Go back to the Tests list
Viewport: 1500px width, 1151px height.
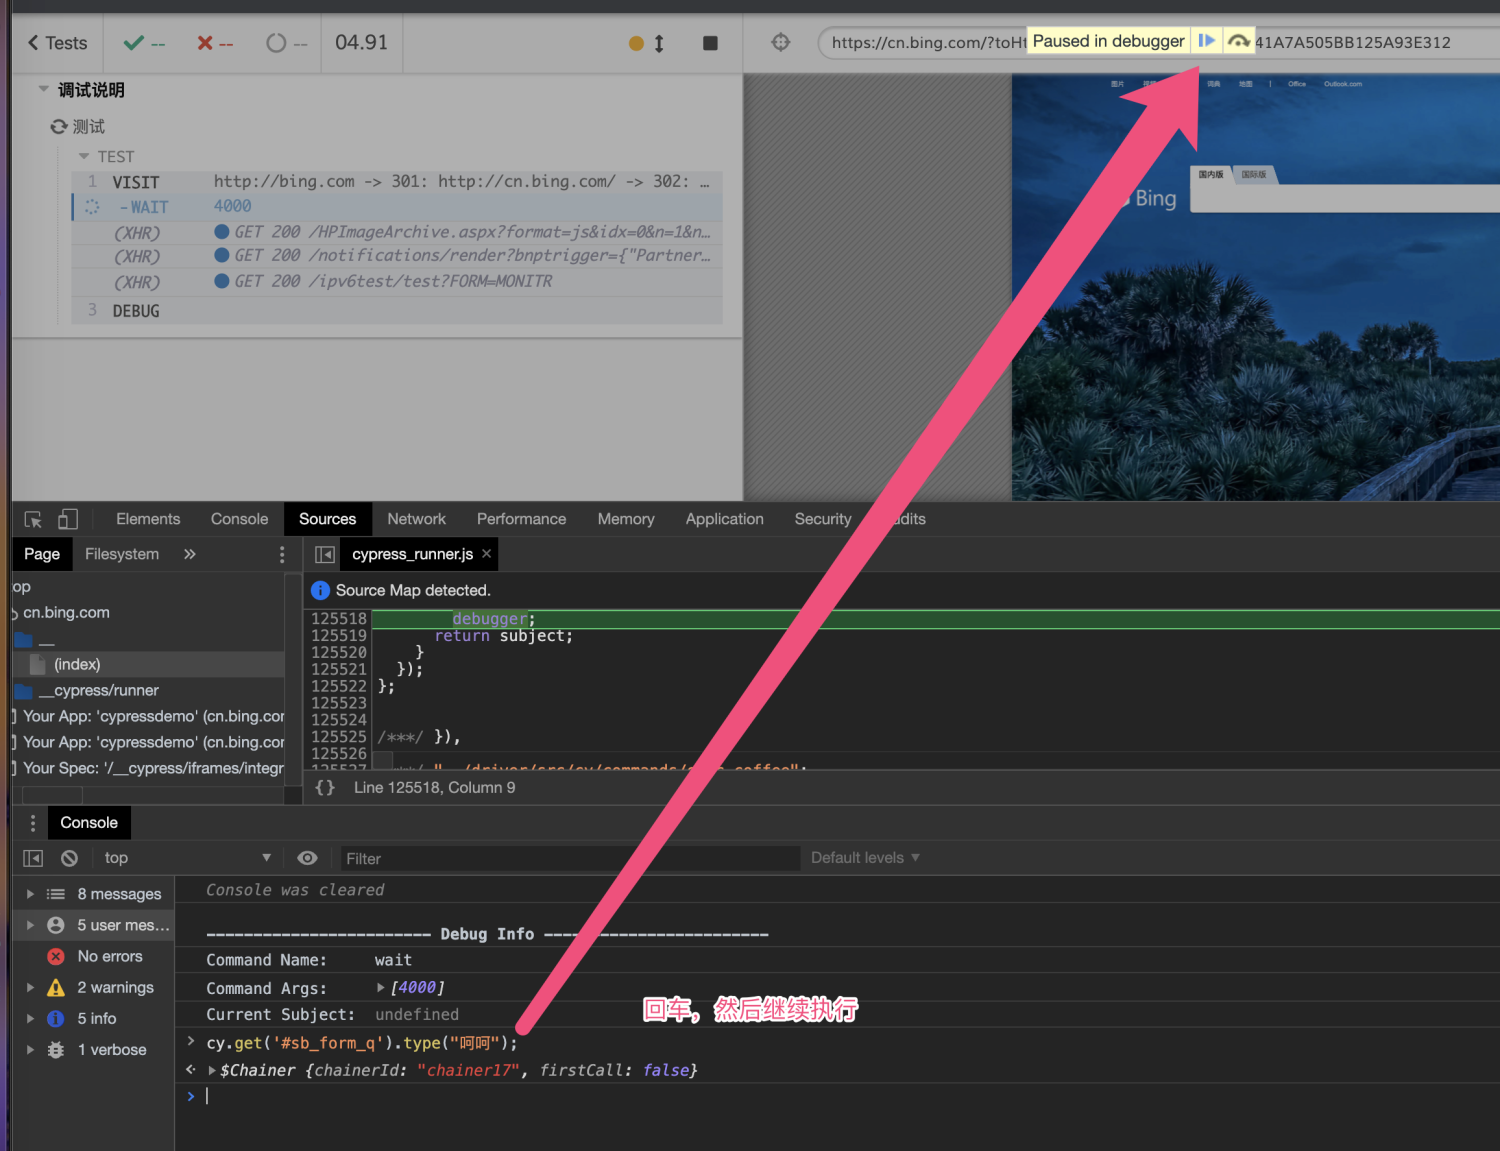(x=57, y=43)
